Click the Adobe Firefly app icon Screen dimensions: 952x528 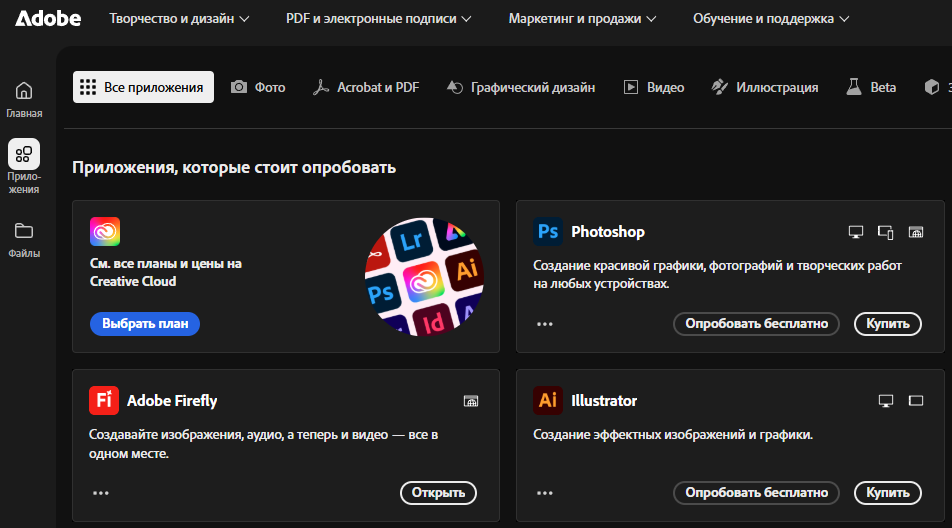click(104, 400)
